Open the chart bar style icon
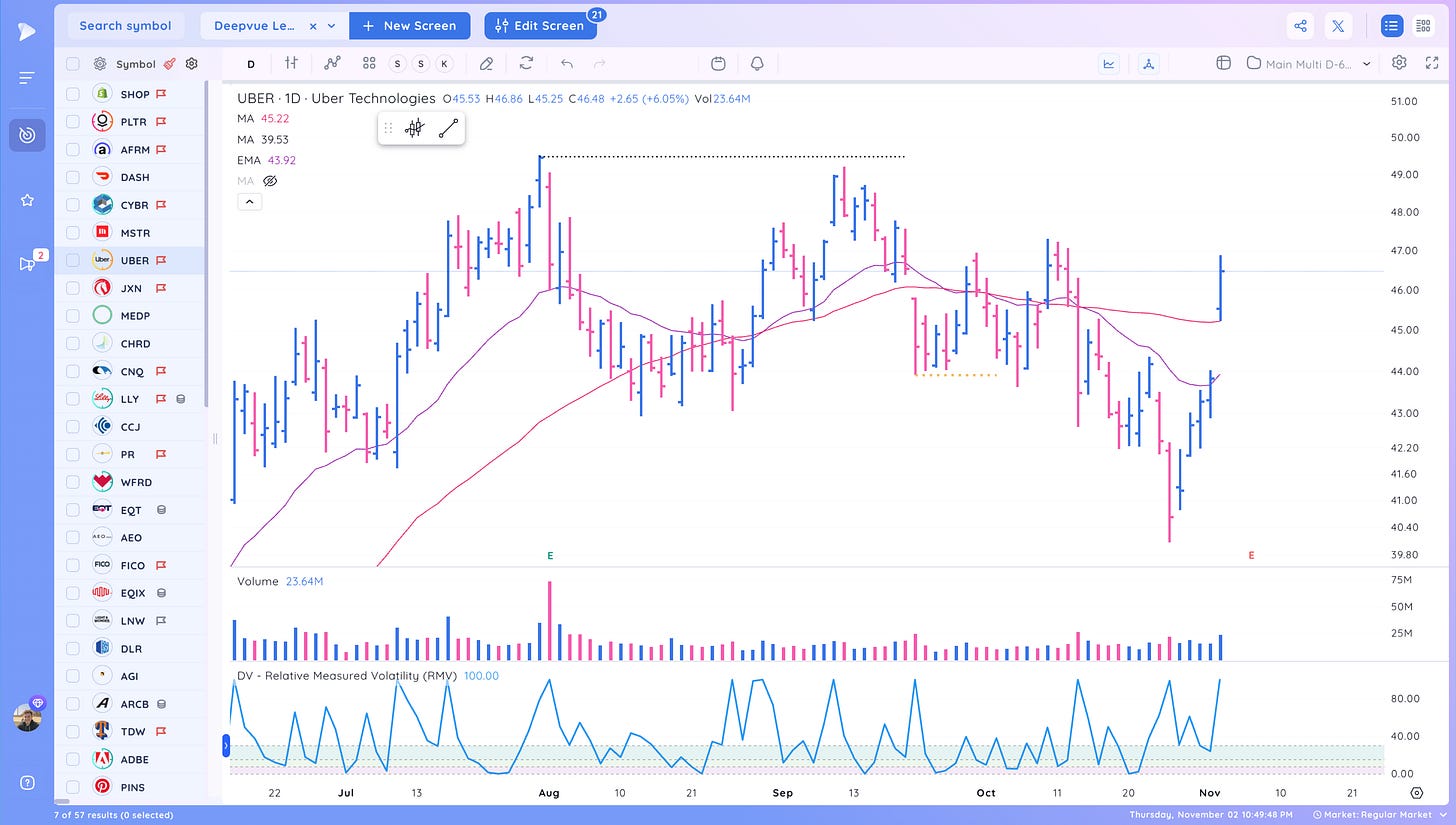Screen dimensions: 1456x825 pos(291,63)
